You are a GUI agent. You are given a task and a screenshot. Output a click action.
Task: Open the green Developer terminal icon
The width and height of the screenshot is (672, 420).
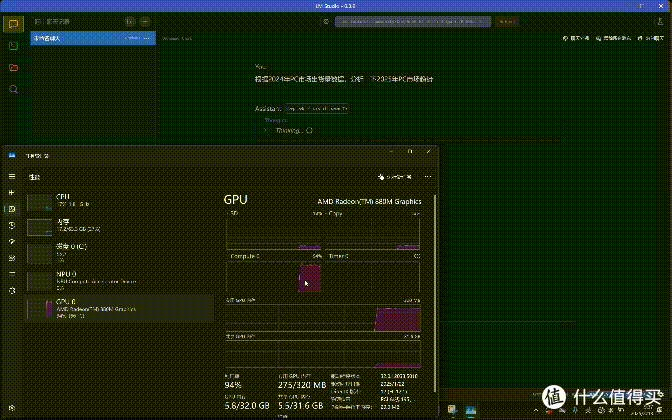pos(13,45)
